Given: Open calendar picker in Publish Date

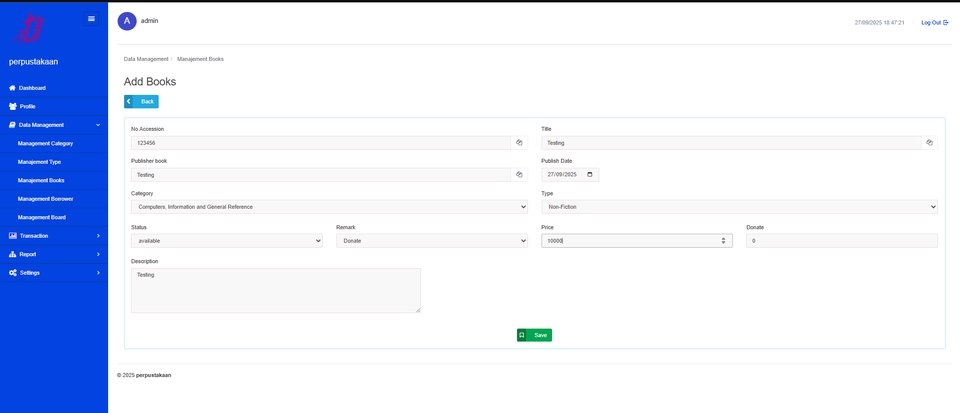Looking at the screenshot, I should coord(590,175).
